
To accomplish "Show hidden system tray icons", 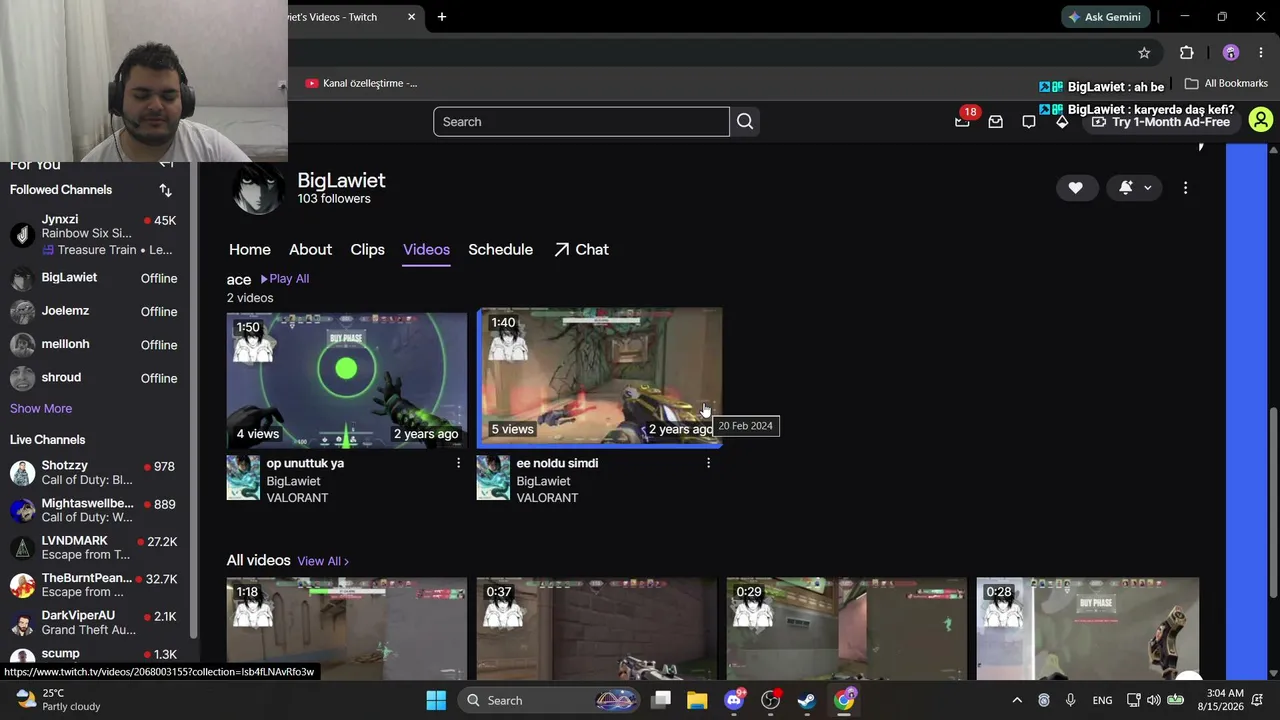I will (x=1017, y=700).
